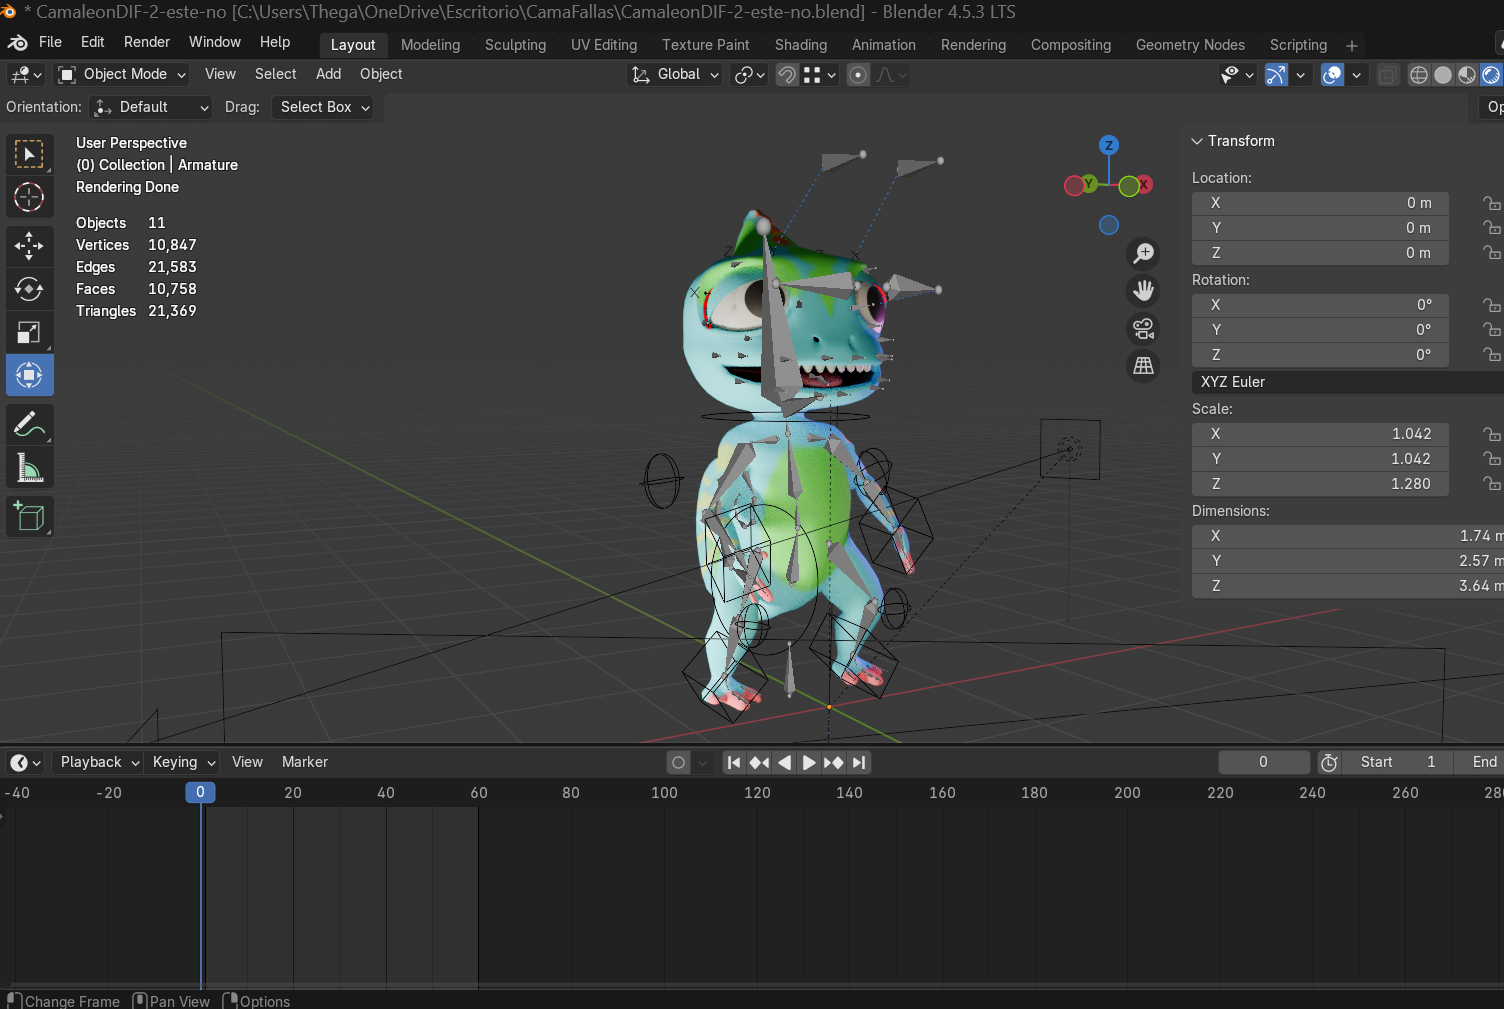Open the Object Mode dropdown

pos(122,75)
